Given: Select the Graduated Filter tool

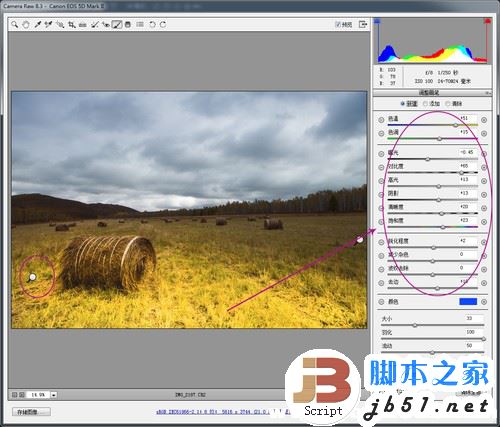Looking at the screenshot, I should click(x=128, y=25).
